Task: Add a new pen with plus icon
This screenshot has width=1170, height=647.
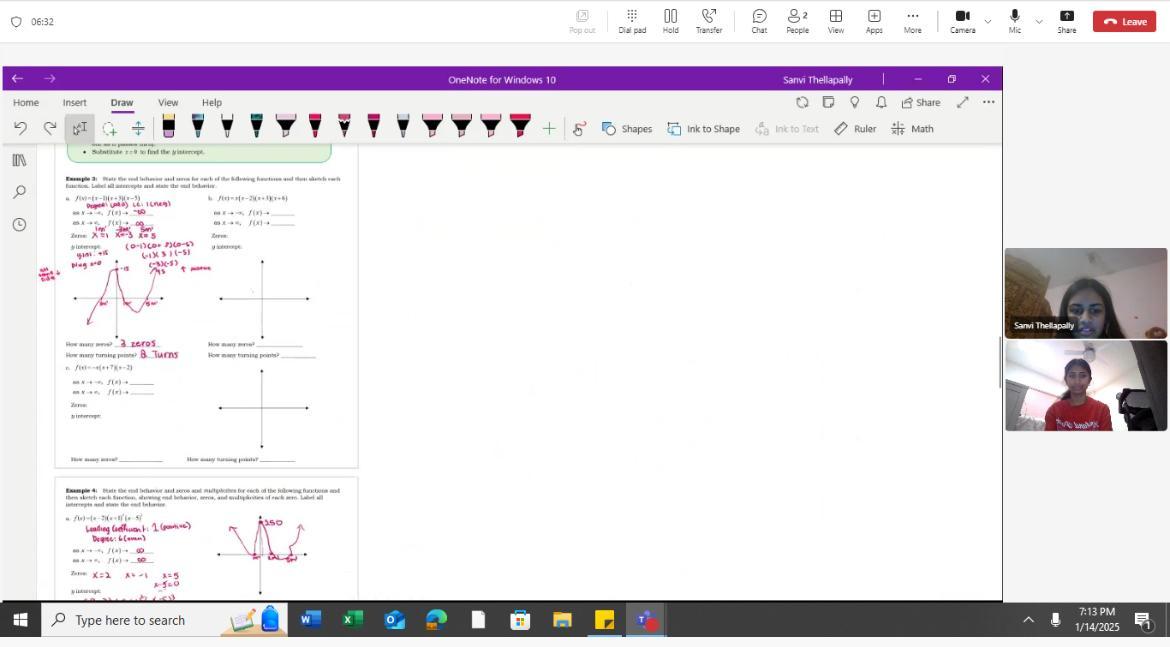Action: [x=548, y=128]
